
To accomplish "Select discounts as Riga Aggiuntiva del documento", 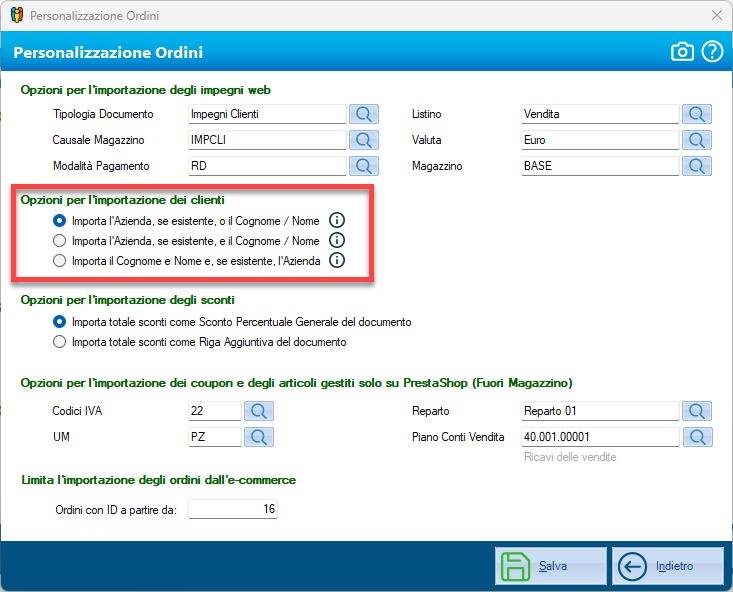I will [x=200, y=342].
